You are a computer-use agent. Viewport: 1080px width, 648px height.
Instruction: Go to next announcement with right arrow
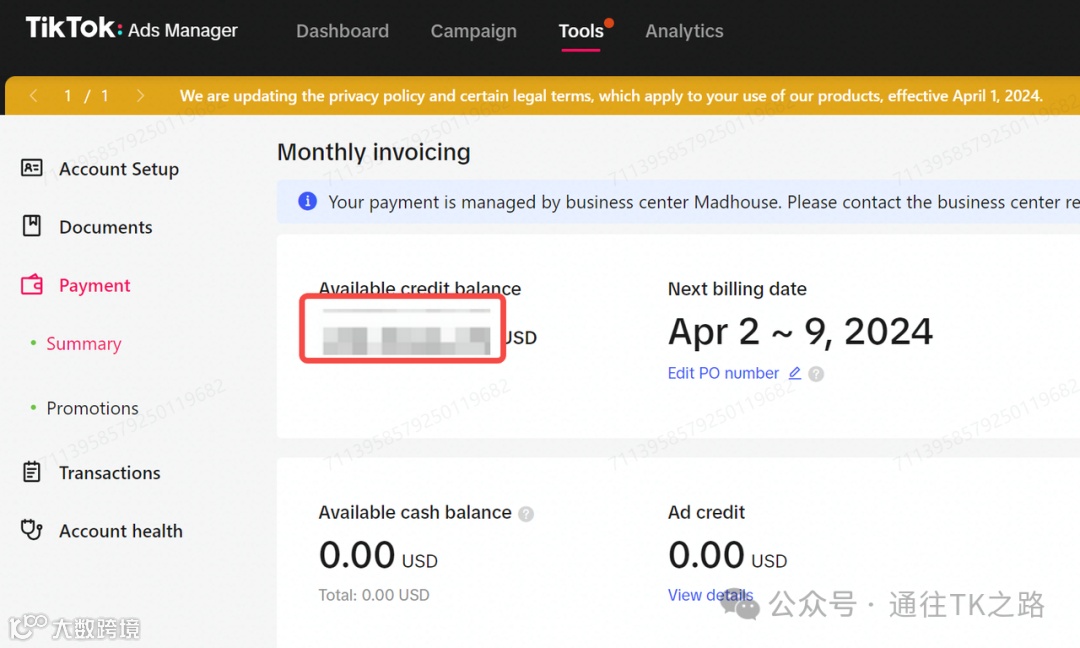pos(141,96)
